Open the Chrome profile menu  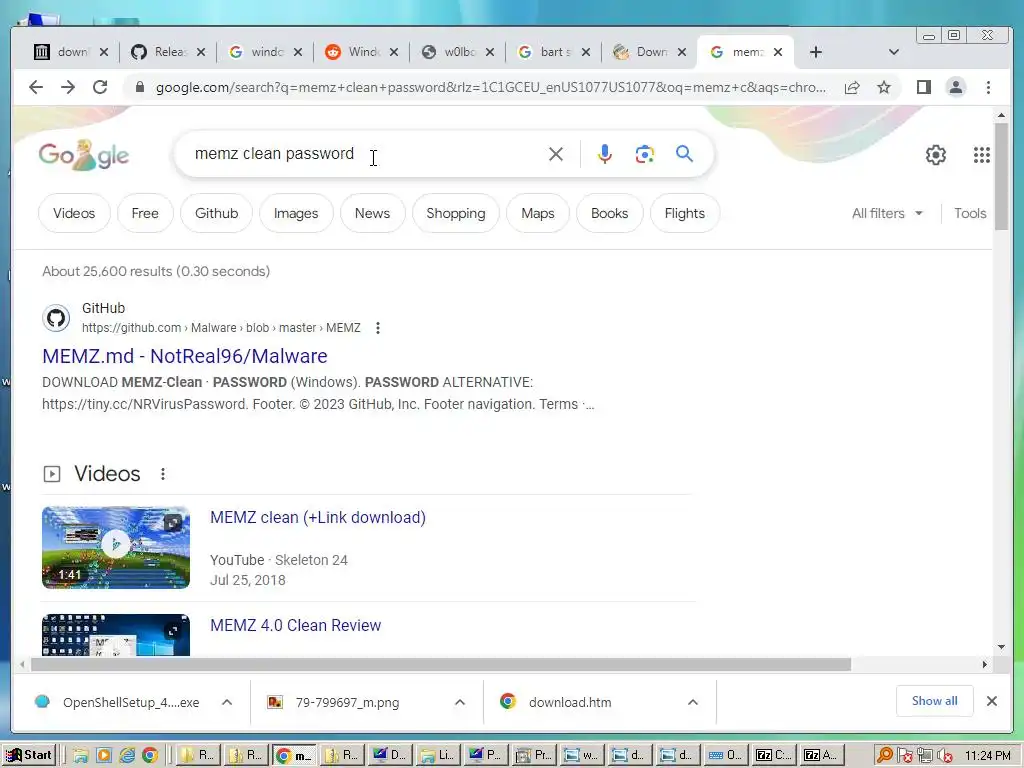pos(955,87)
